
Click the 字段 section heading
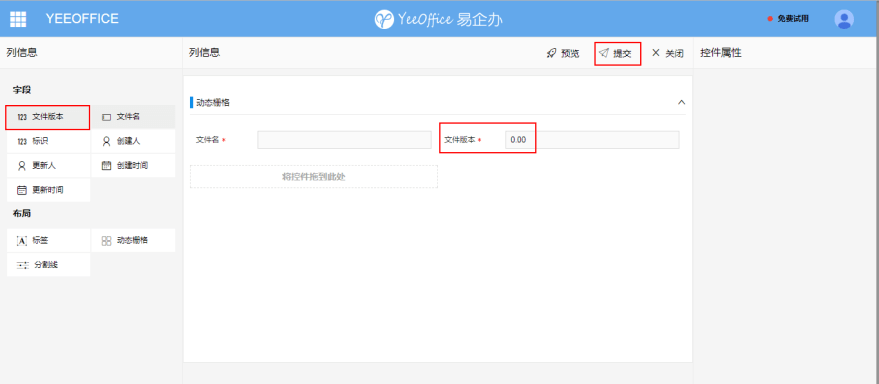22,90
